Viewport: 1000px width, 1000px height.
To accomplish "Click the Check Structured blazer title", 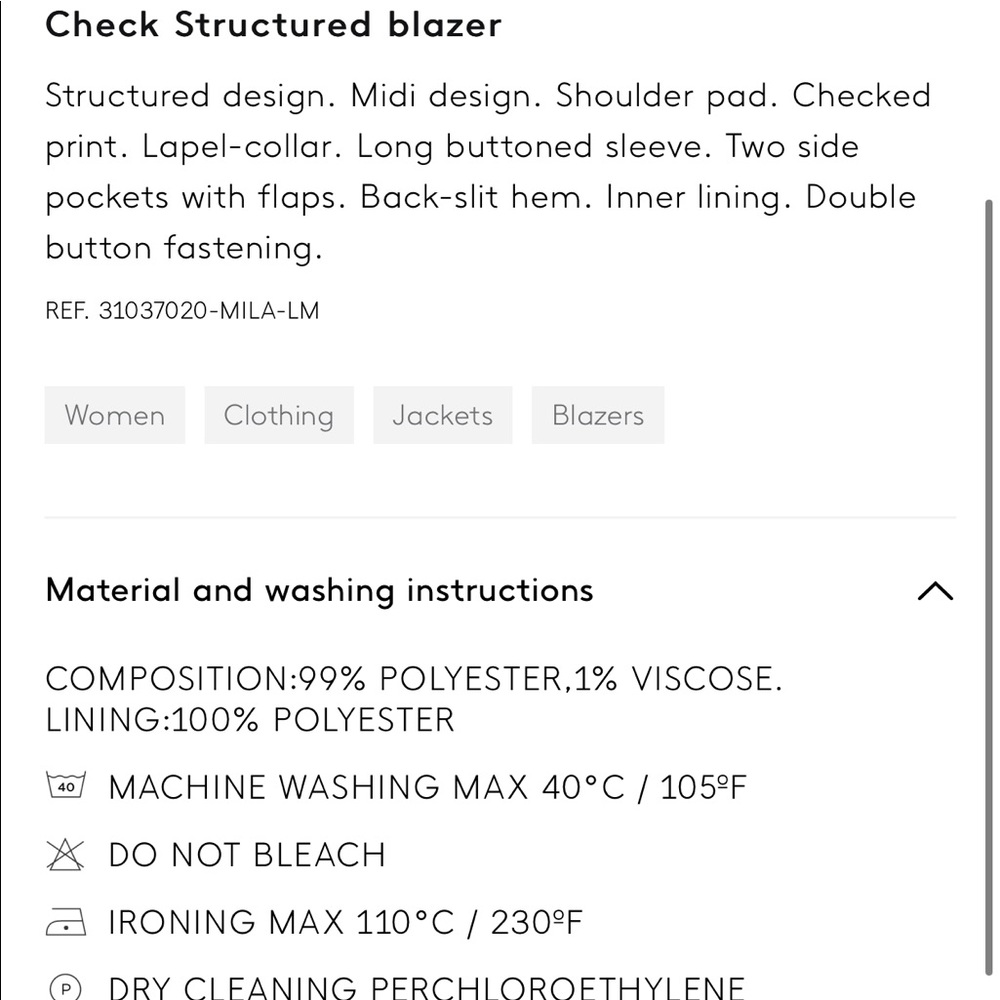I will point(272,25).
